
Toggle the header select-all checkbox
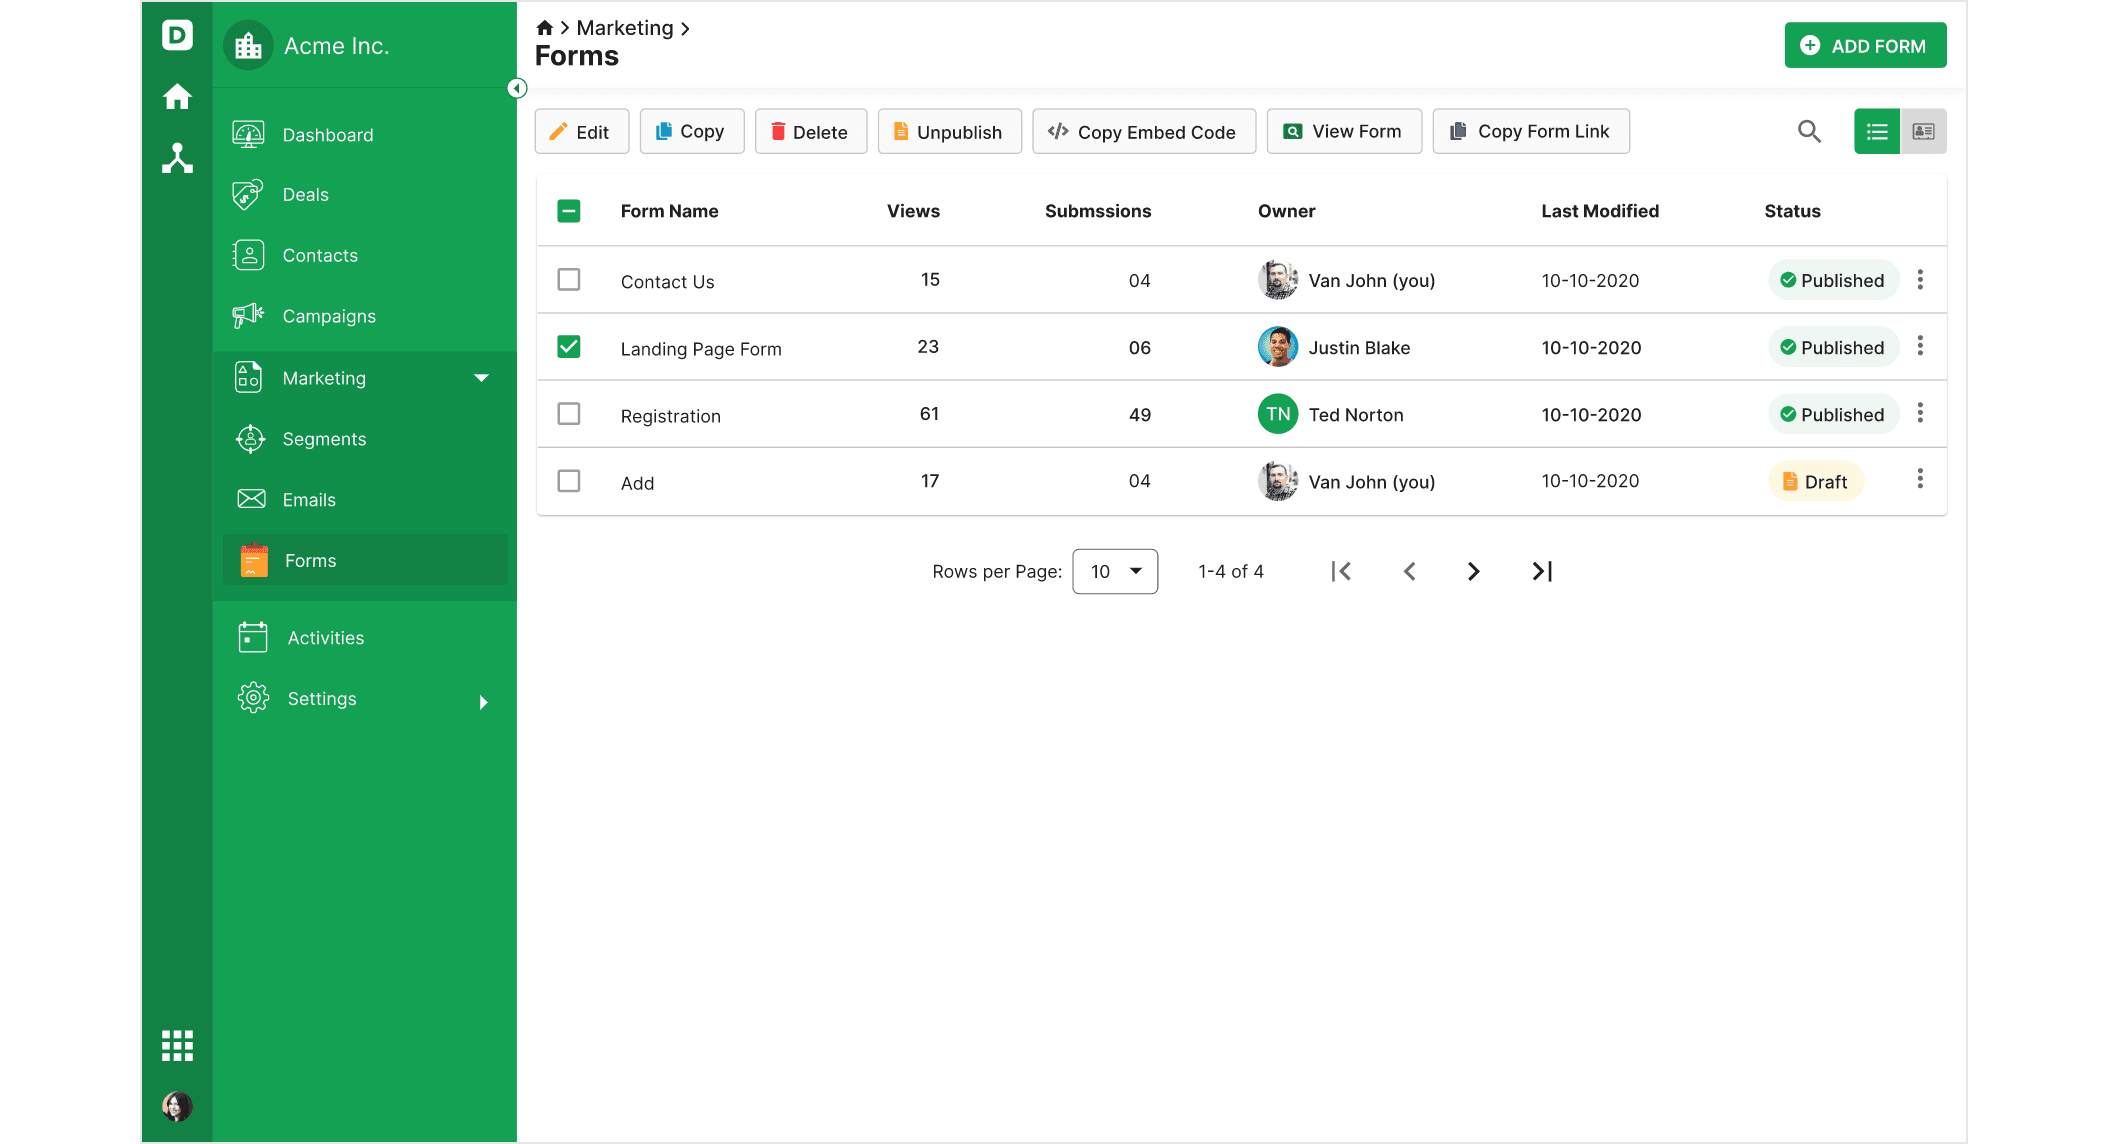coord(569,211)
